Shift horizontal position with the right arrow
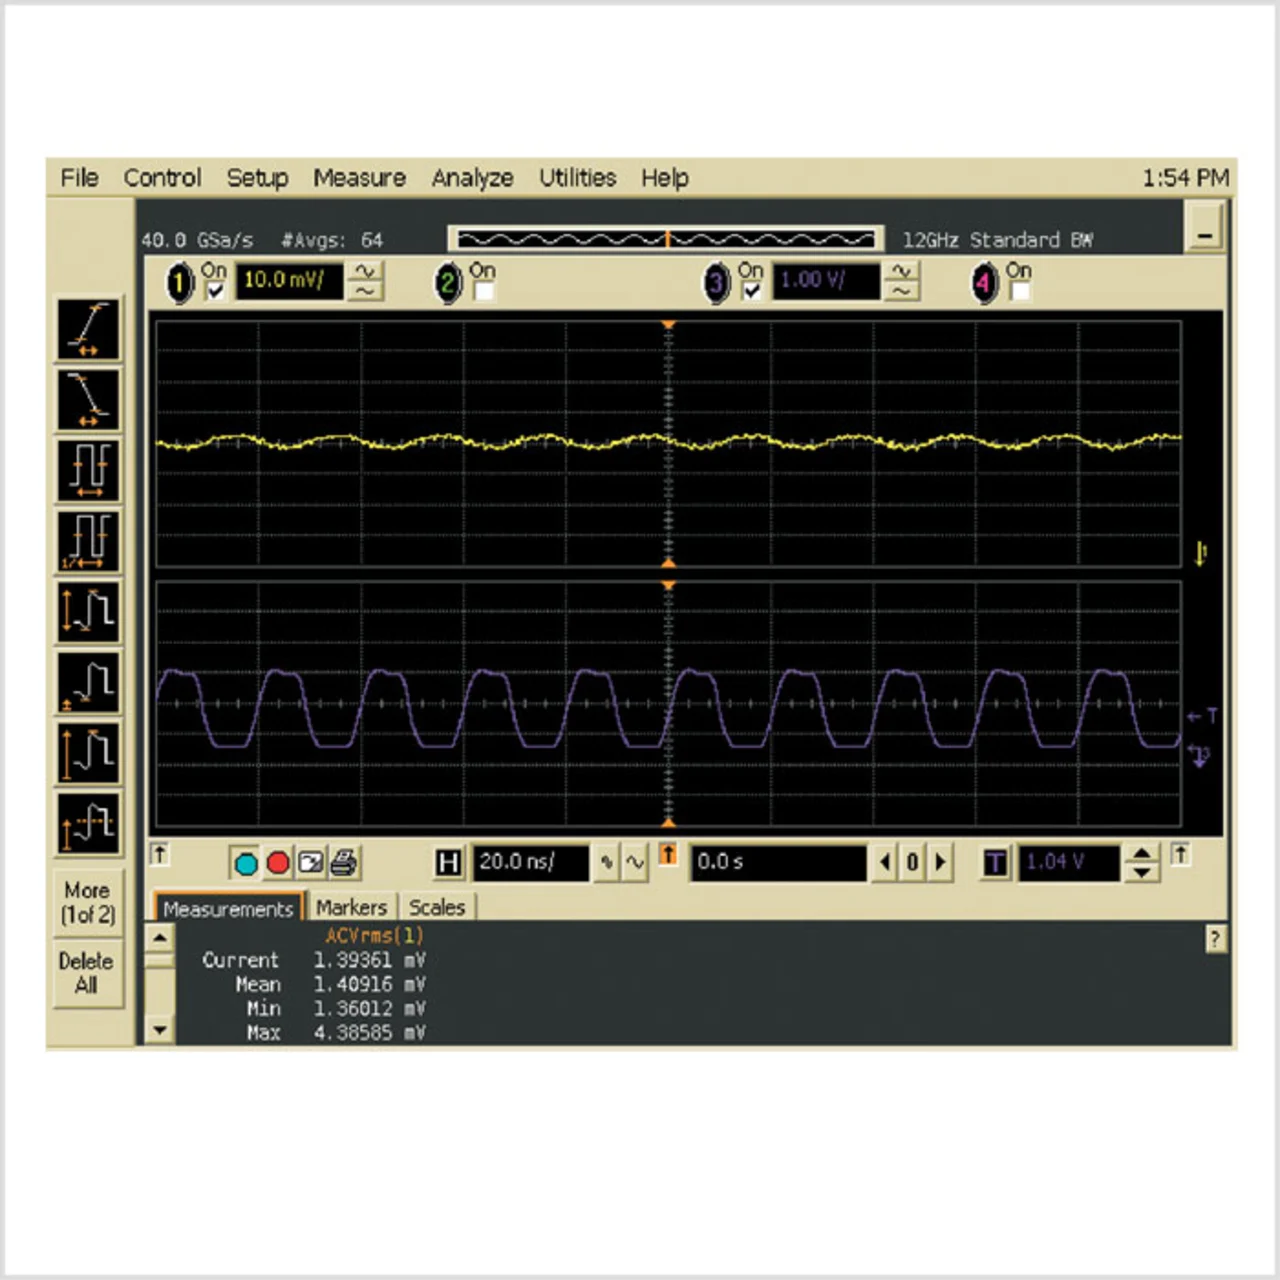The width and height of the screenshot is (1280, 1280). click(940, 862)
